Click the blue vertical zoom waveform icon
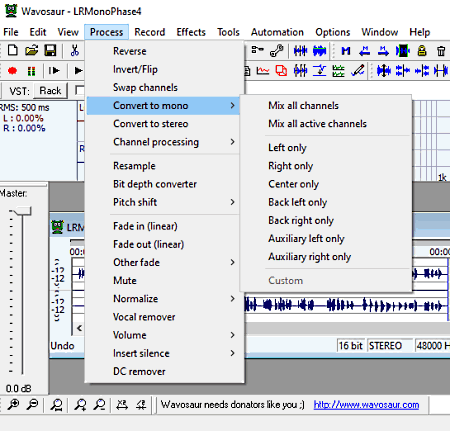 click(x=383, y=71)
